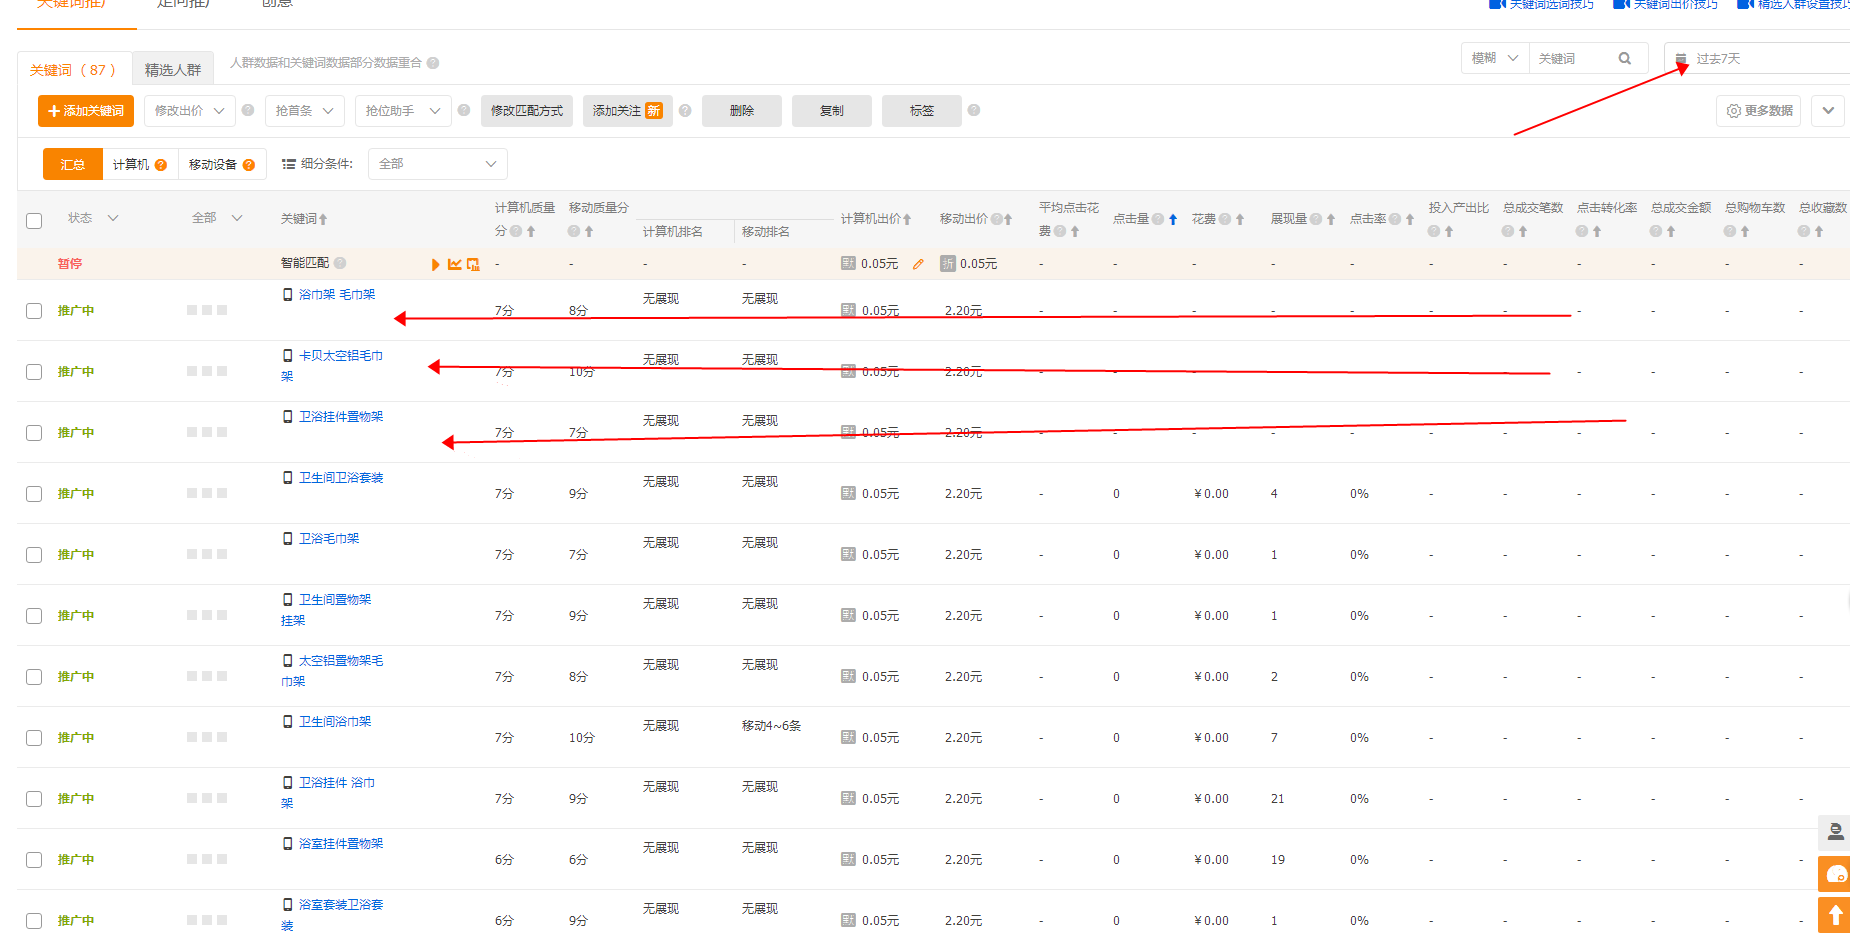Click pencil edit icon for 计算机出价 0.05元
1850x943 pixels.
coord(918,264)
